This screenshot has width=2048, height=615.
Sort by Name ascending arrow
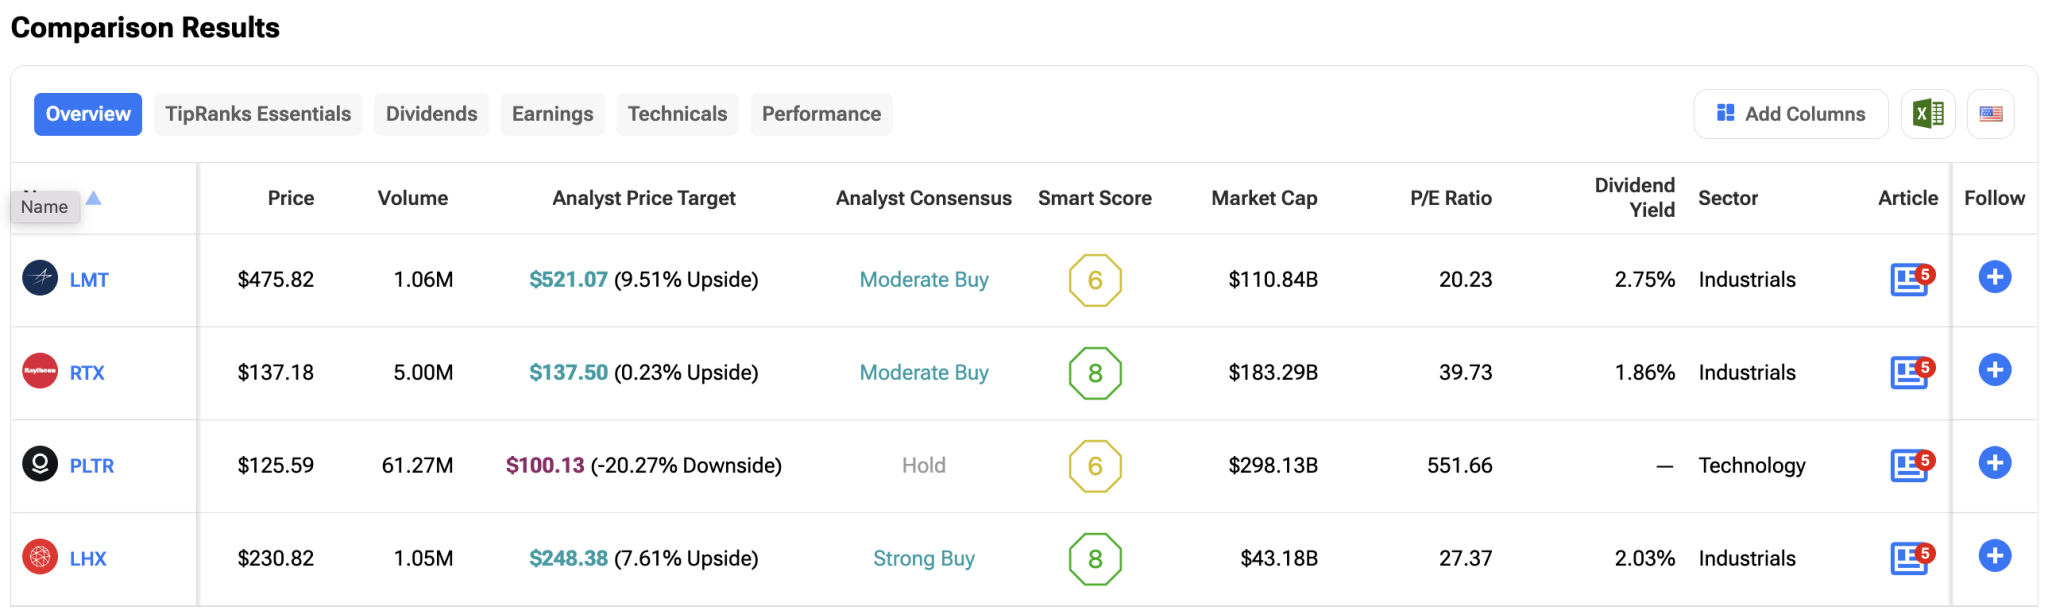[x=93, y=198]
